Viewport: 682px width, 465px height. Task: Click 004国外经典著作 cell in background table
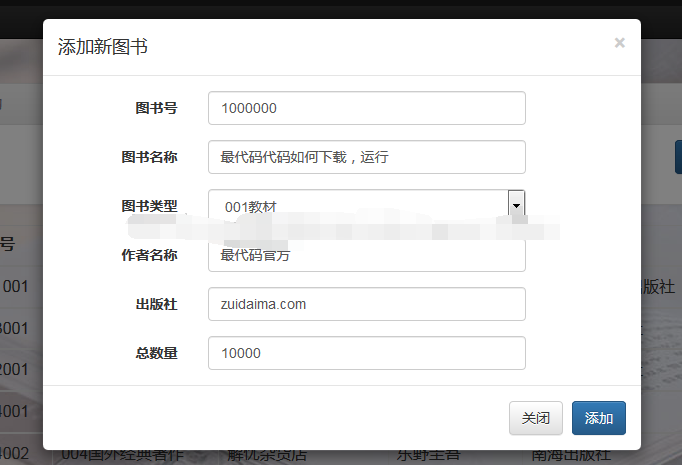(x=123, y=455)
